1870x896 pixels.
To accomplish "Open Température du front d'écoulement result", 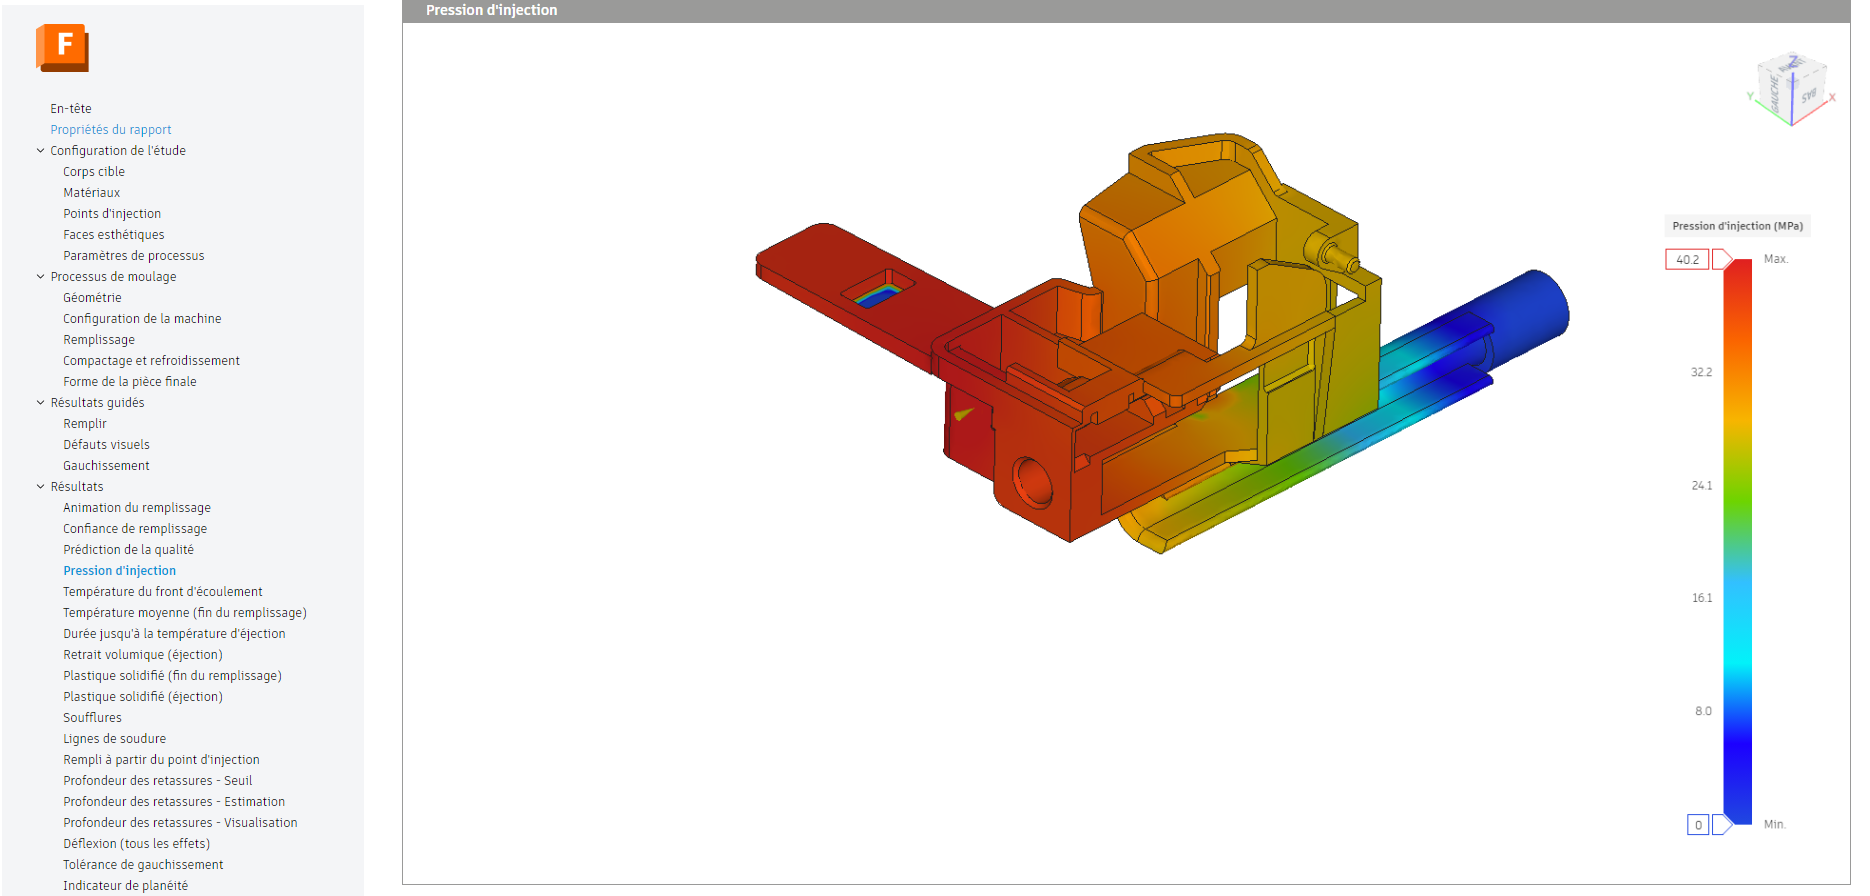I will [163, 592].
